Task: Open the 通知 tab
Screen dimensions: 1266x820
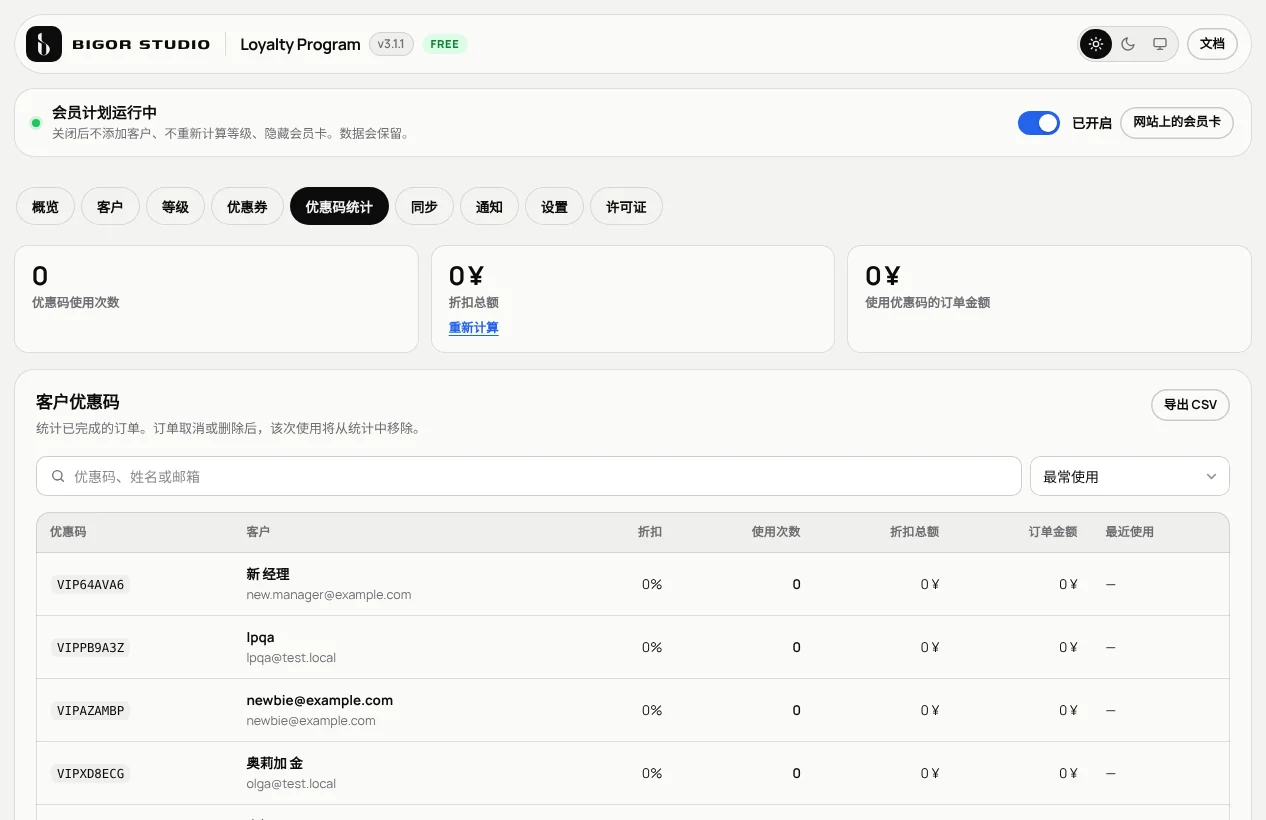Action: (x=489, y=207)
